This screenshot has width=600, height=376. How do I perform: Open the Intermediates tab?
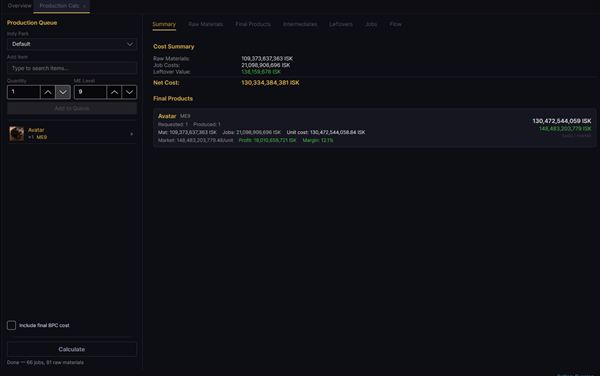[x=300, y=24]
